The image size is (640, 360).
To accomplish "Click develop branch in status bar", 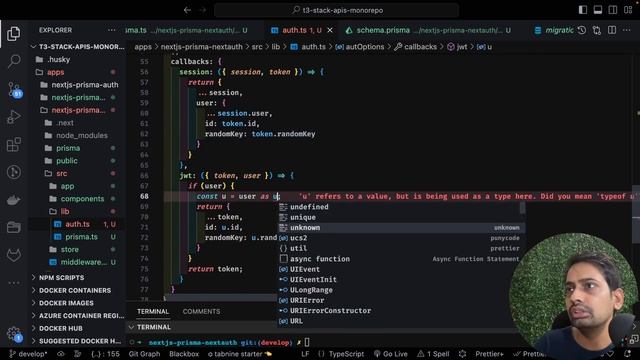I will 28,354.
